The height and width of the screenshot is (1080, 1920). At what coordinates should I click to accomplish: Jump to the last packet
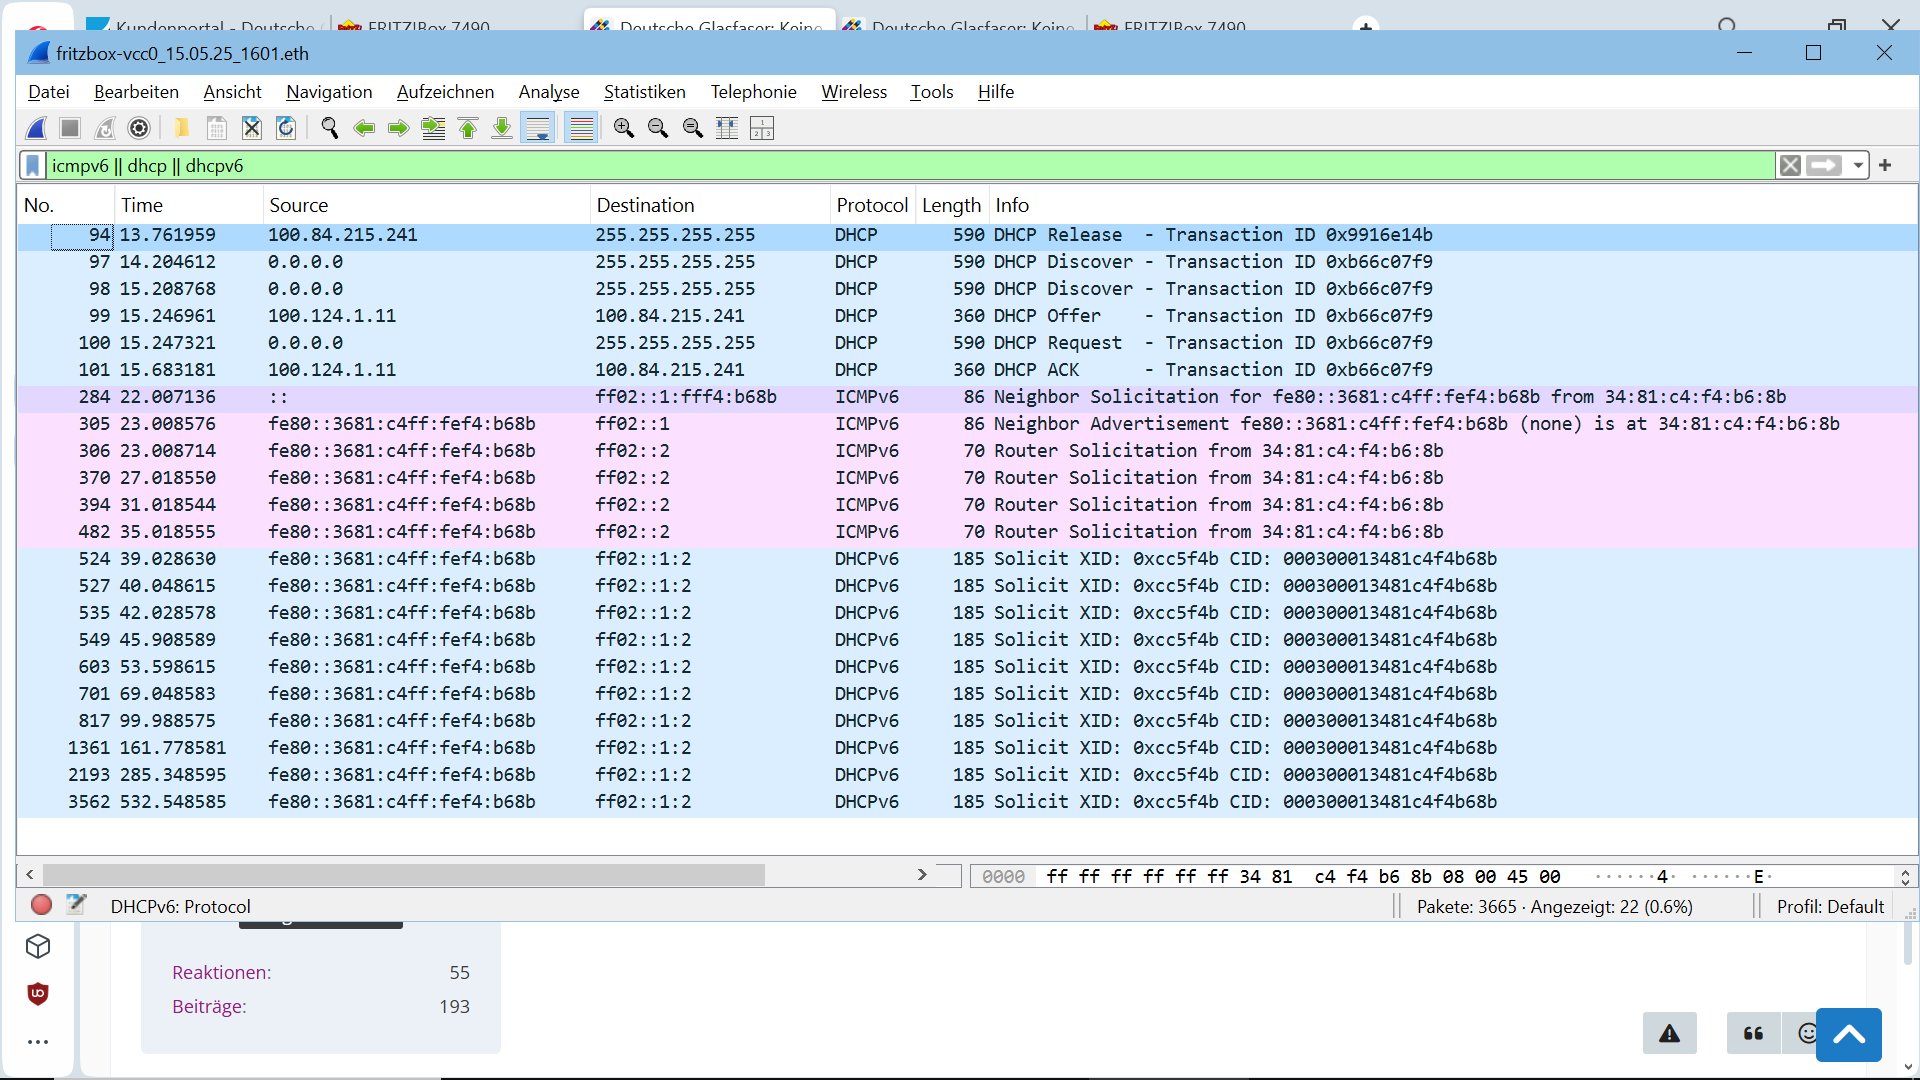click(502, 128)
